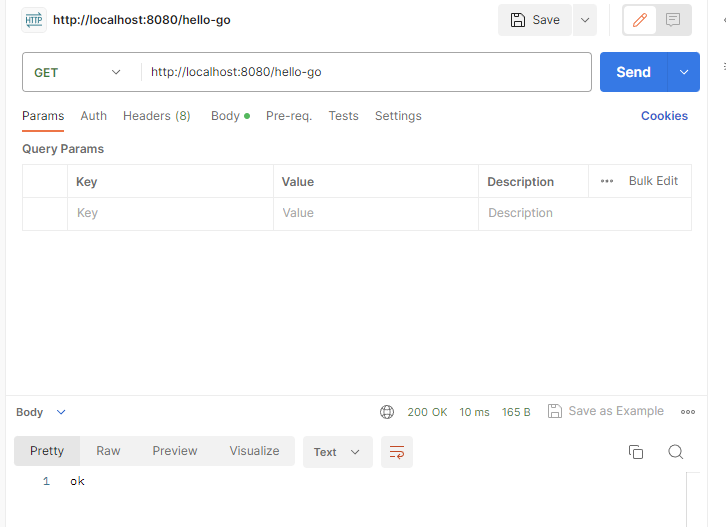Click the 200 OK status
The height and width of the screenshot is (527, 726).
pyautogui.click(x=427, y=412)
